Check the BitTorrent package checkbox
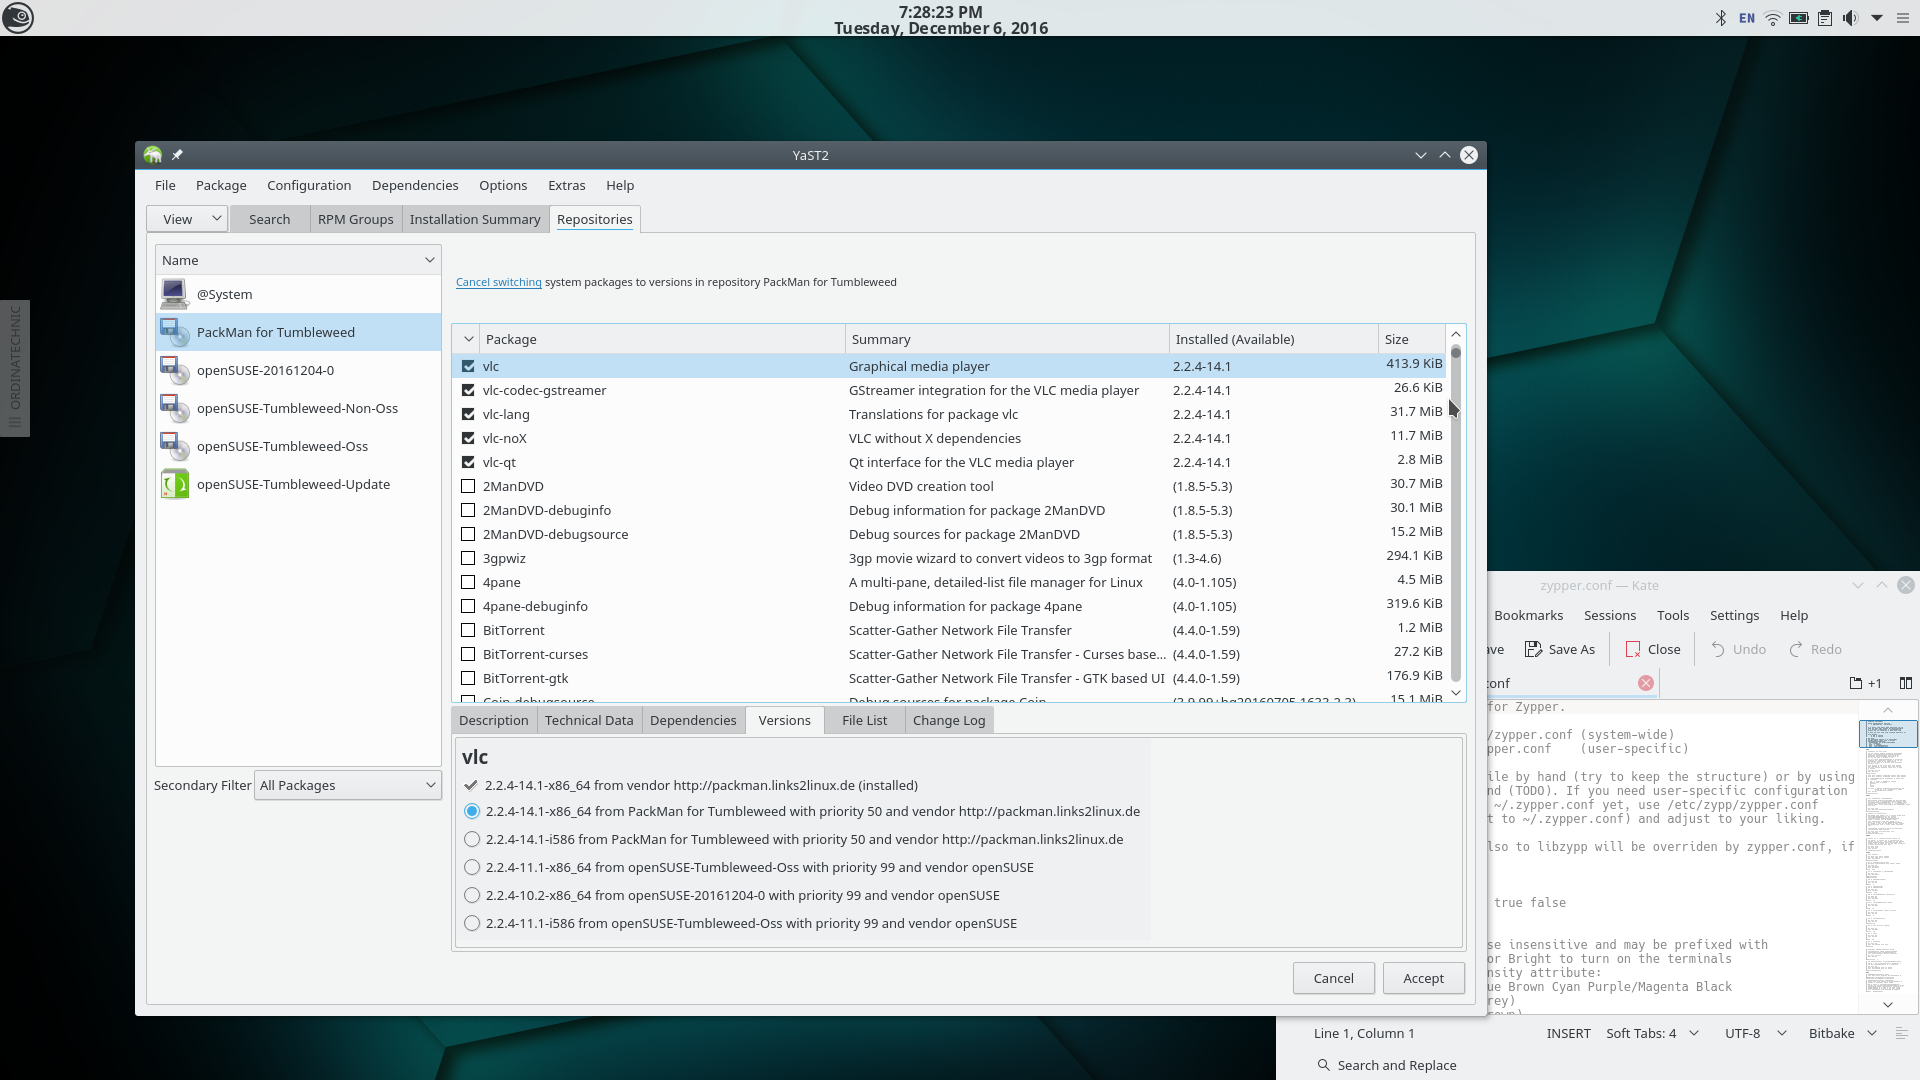 468,630
